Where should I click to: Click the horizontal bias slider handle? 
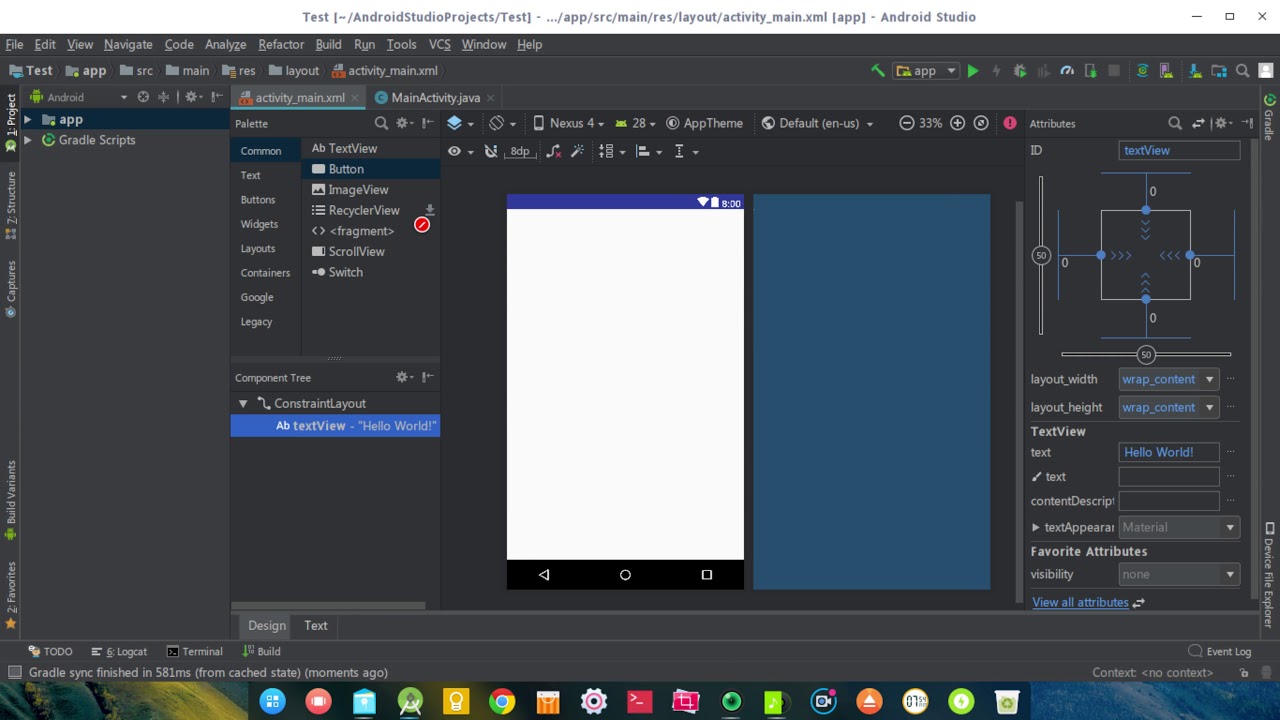coord(1146,354)
